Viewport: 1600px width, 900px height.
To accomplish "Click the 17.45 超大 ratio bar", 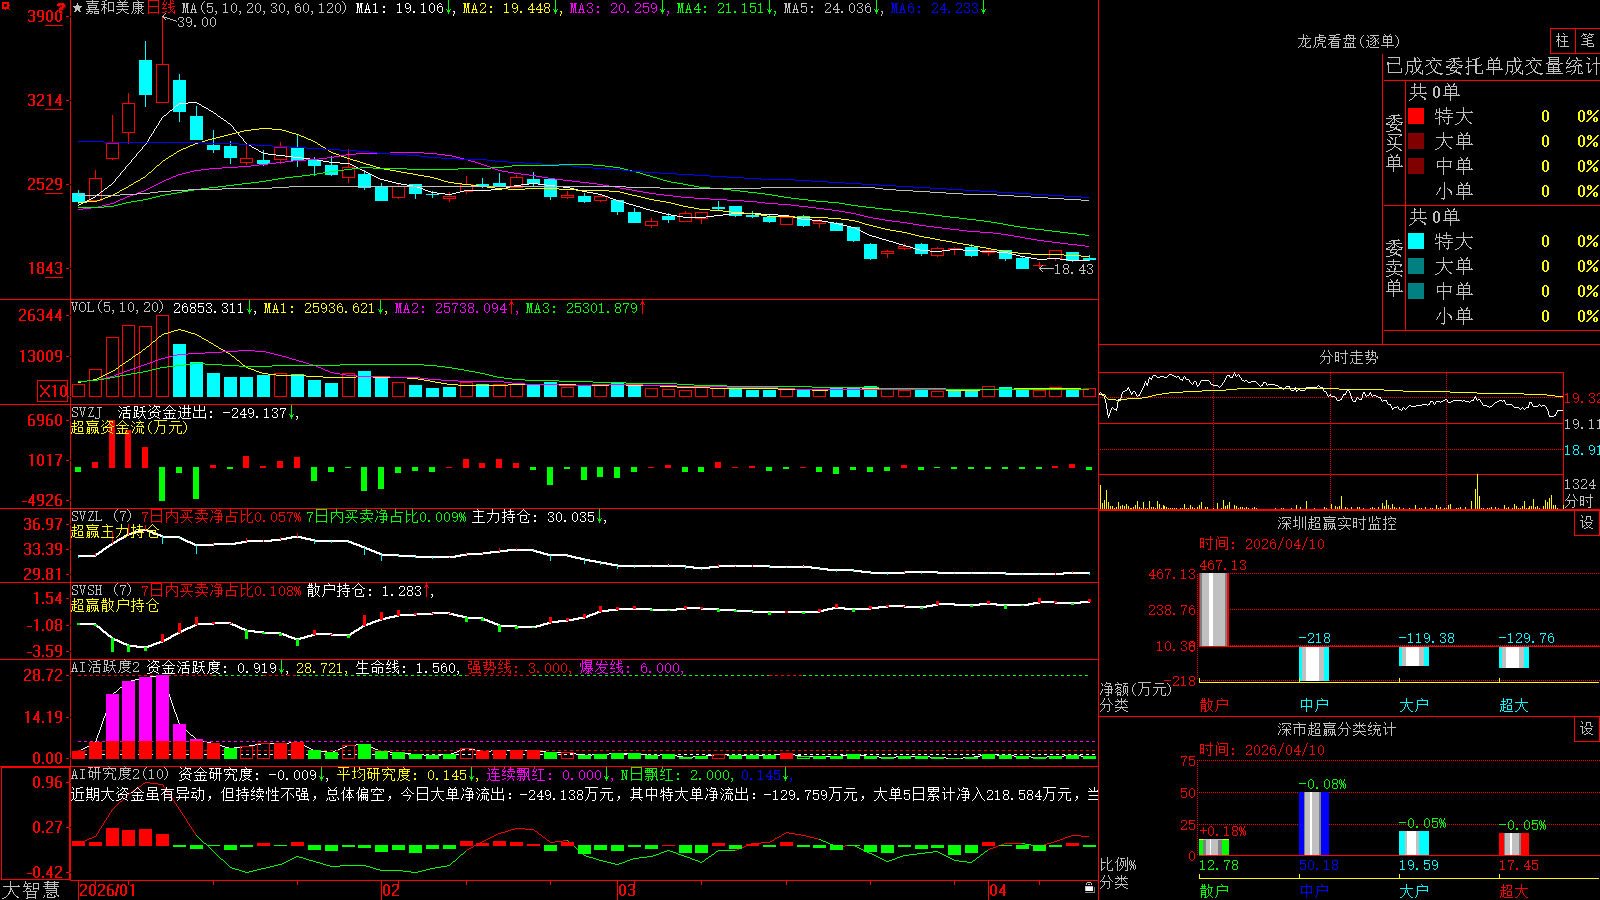I will coord(1514,844).
